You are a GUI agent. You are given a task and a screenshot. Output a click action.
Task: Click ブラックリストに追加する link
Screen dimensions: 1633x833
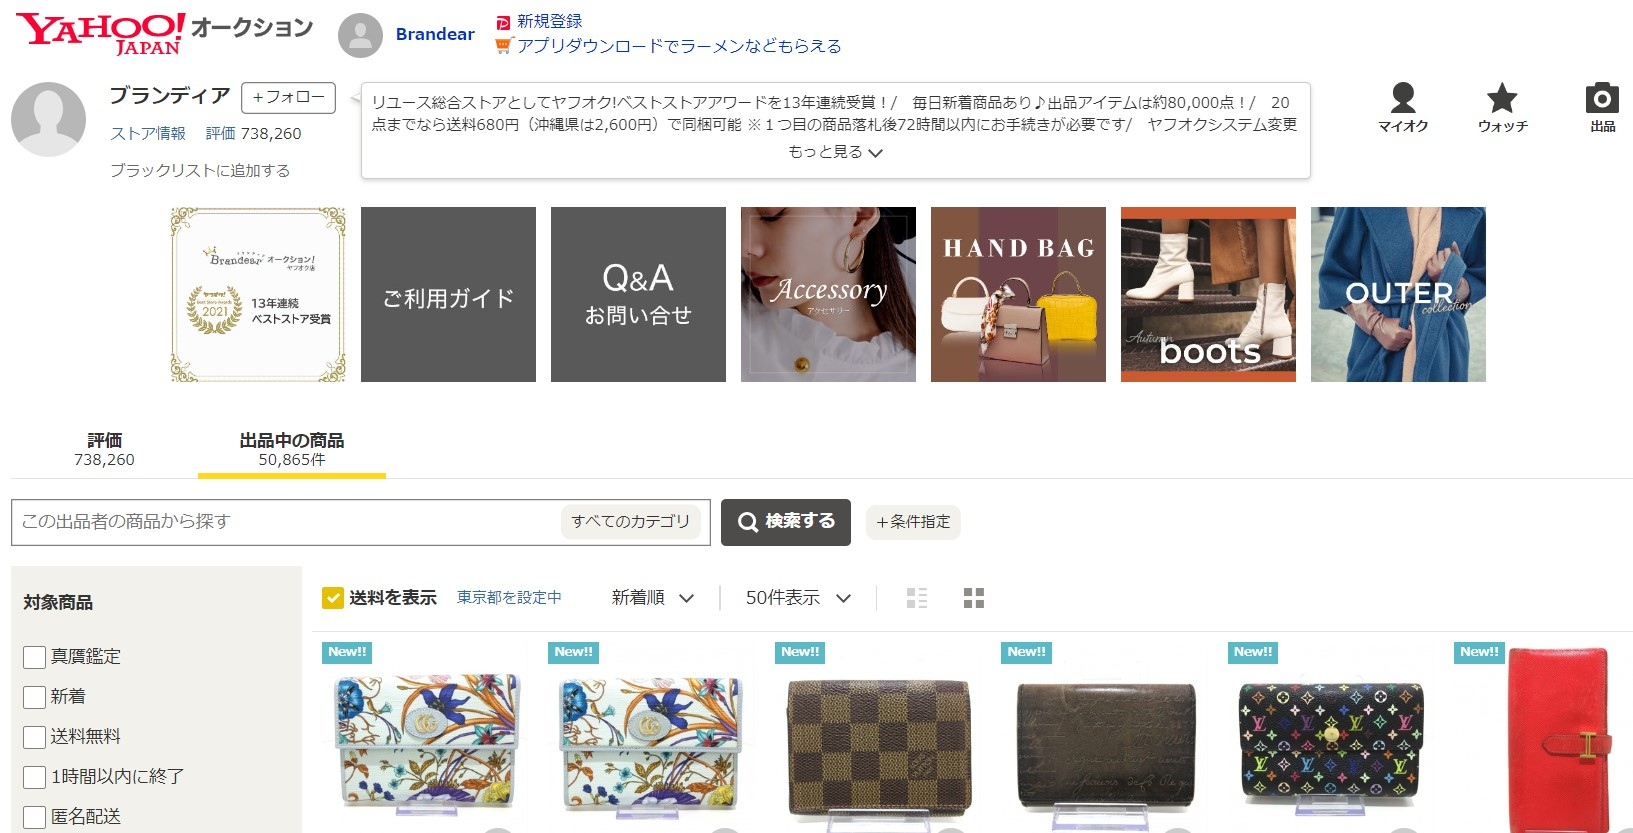click(x=200, y=170)
